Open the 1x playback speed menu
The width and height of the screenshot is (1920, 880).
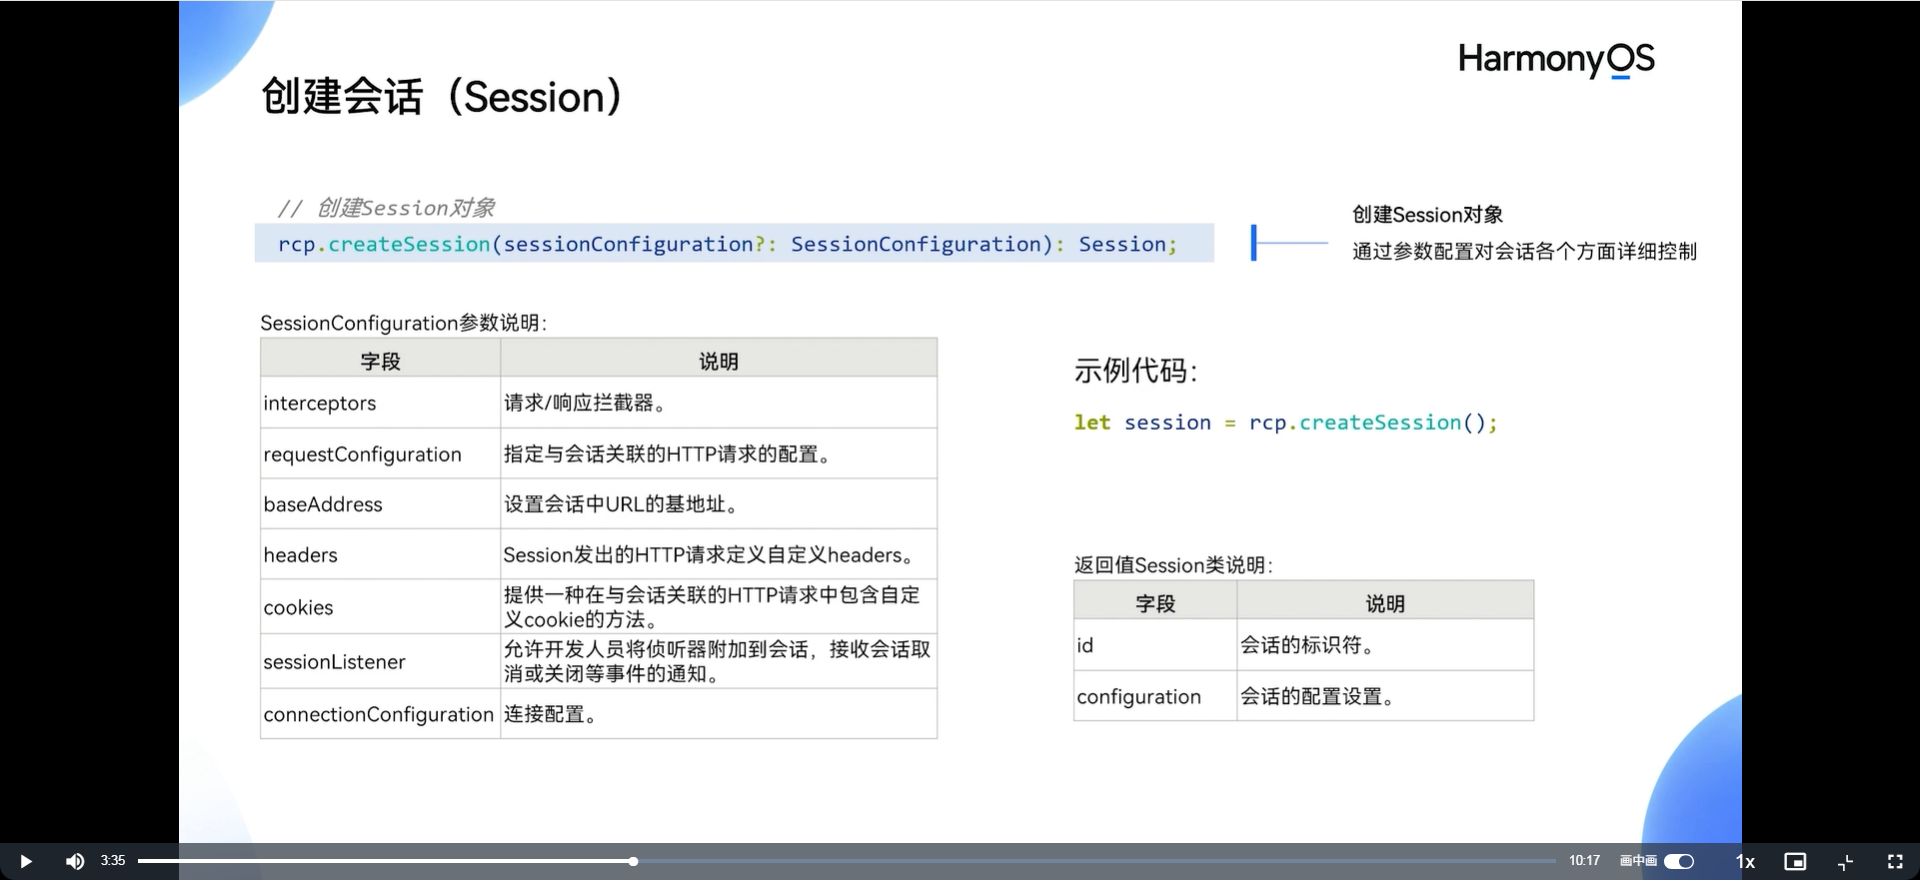(x=1745, y=861)
